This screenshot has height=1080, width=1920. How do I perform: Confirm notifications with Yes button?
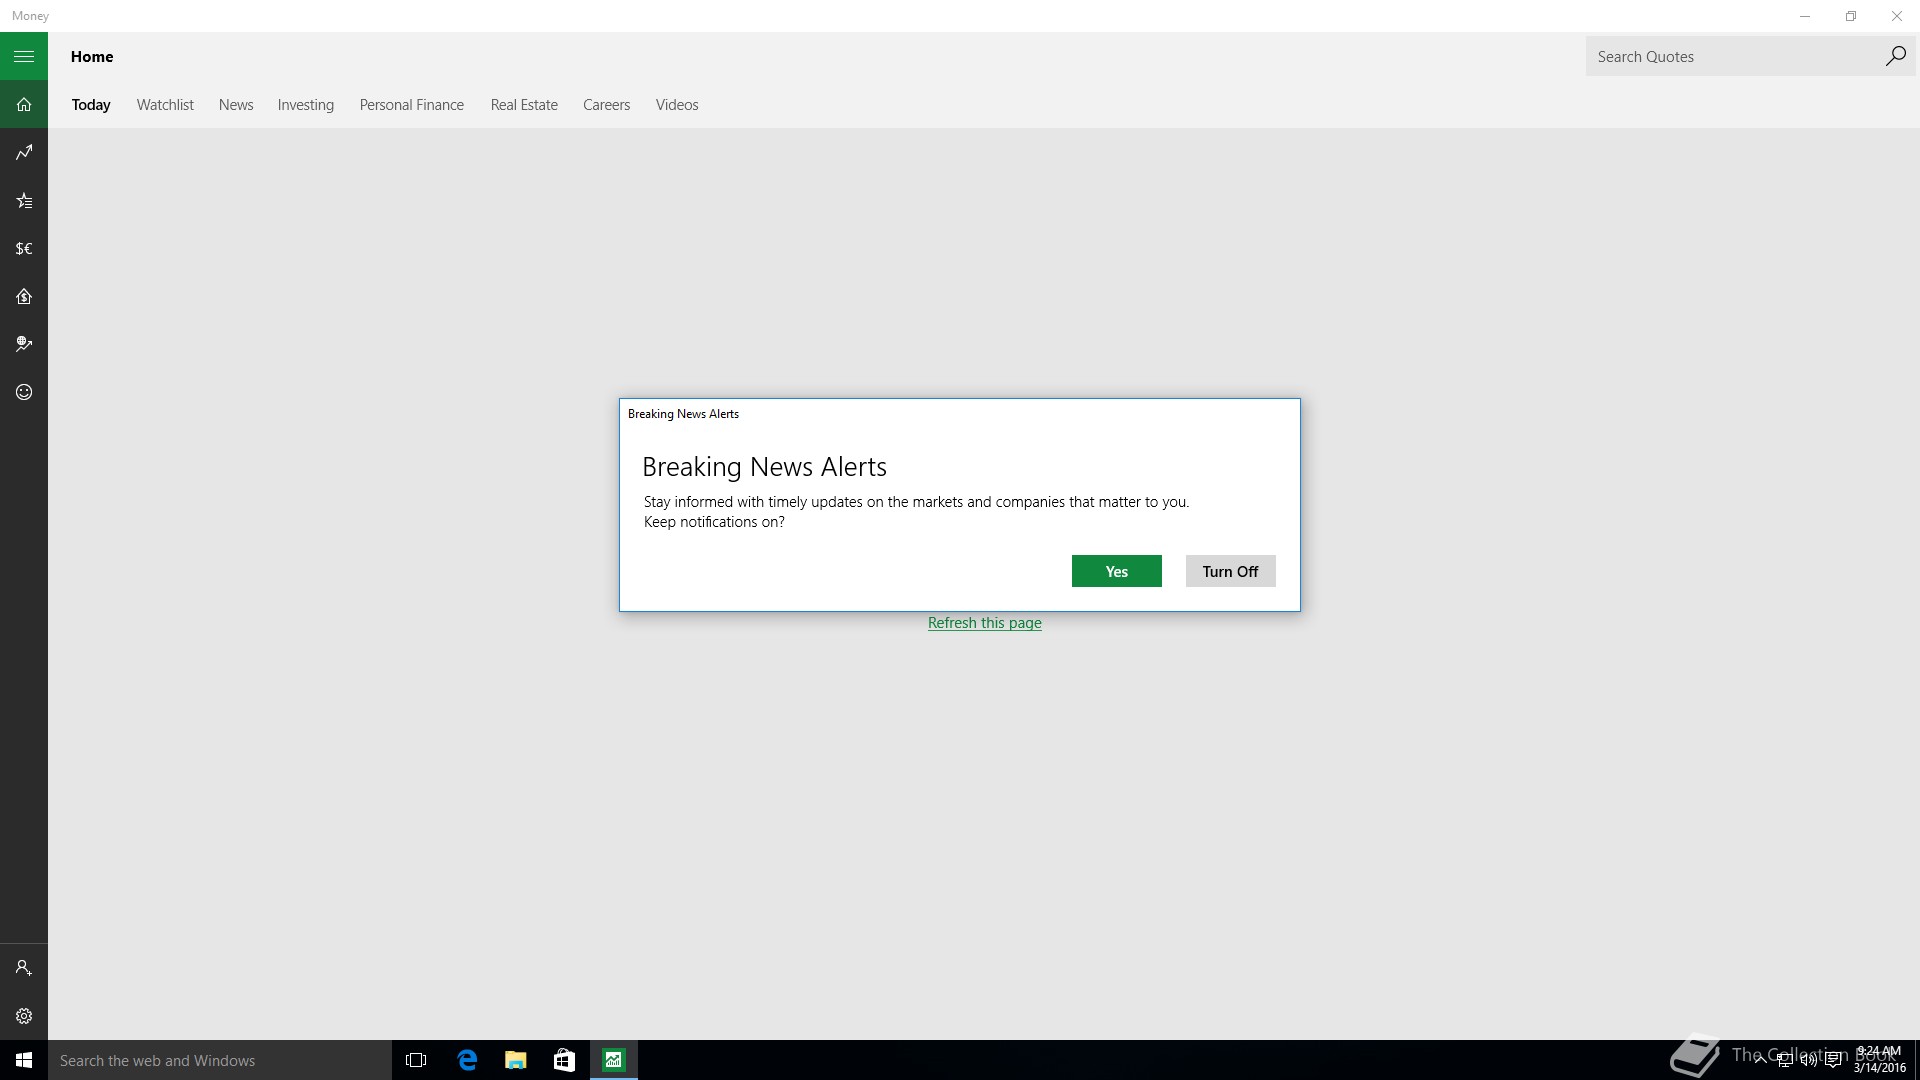pos(1117,571)
